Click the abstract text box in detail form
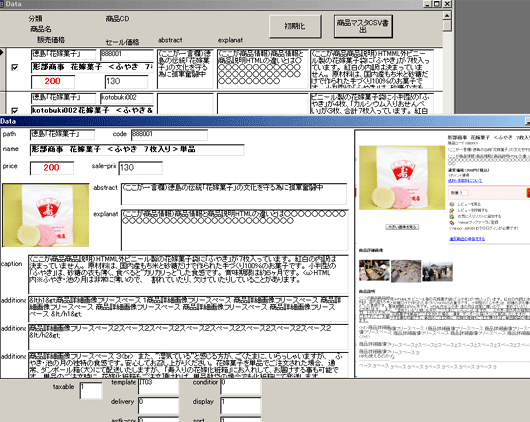 pyautogui.click(x=234, y=194)
